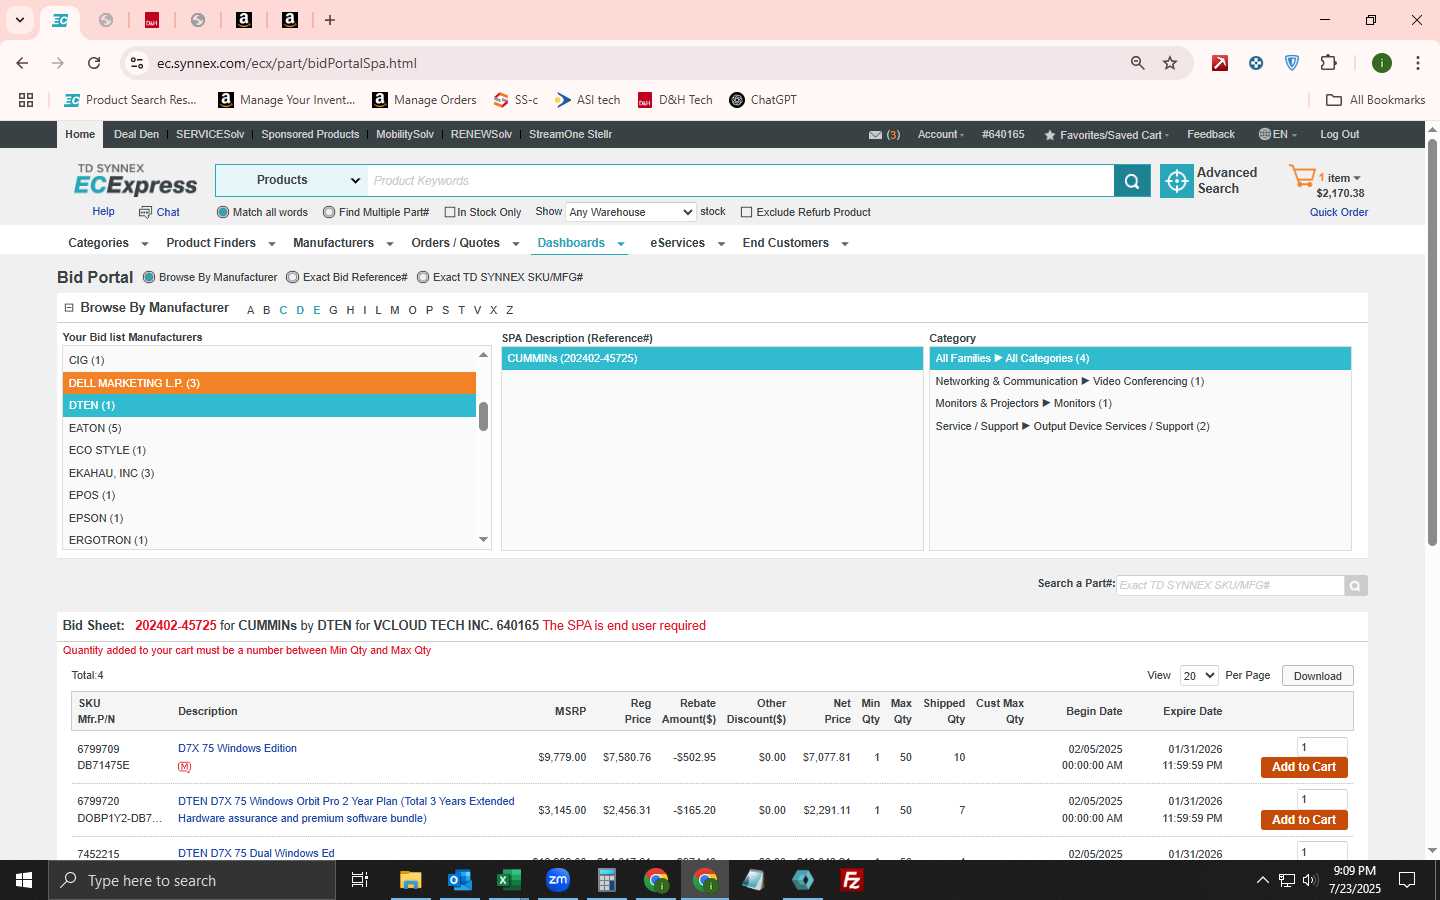Viewport: 1440px width, 900px height.
Task: Open new browser tab
Action: click(x=330, y=20)
